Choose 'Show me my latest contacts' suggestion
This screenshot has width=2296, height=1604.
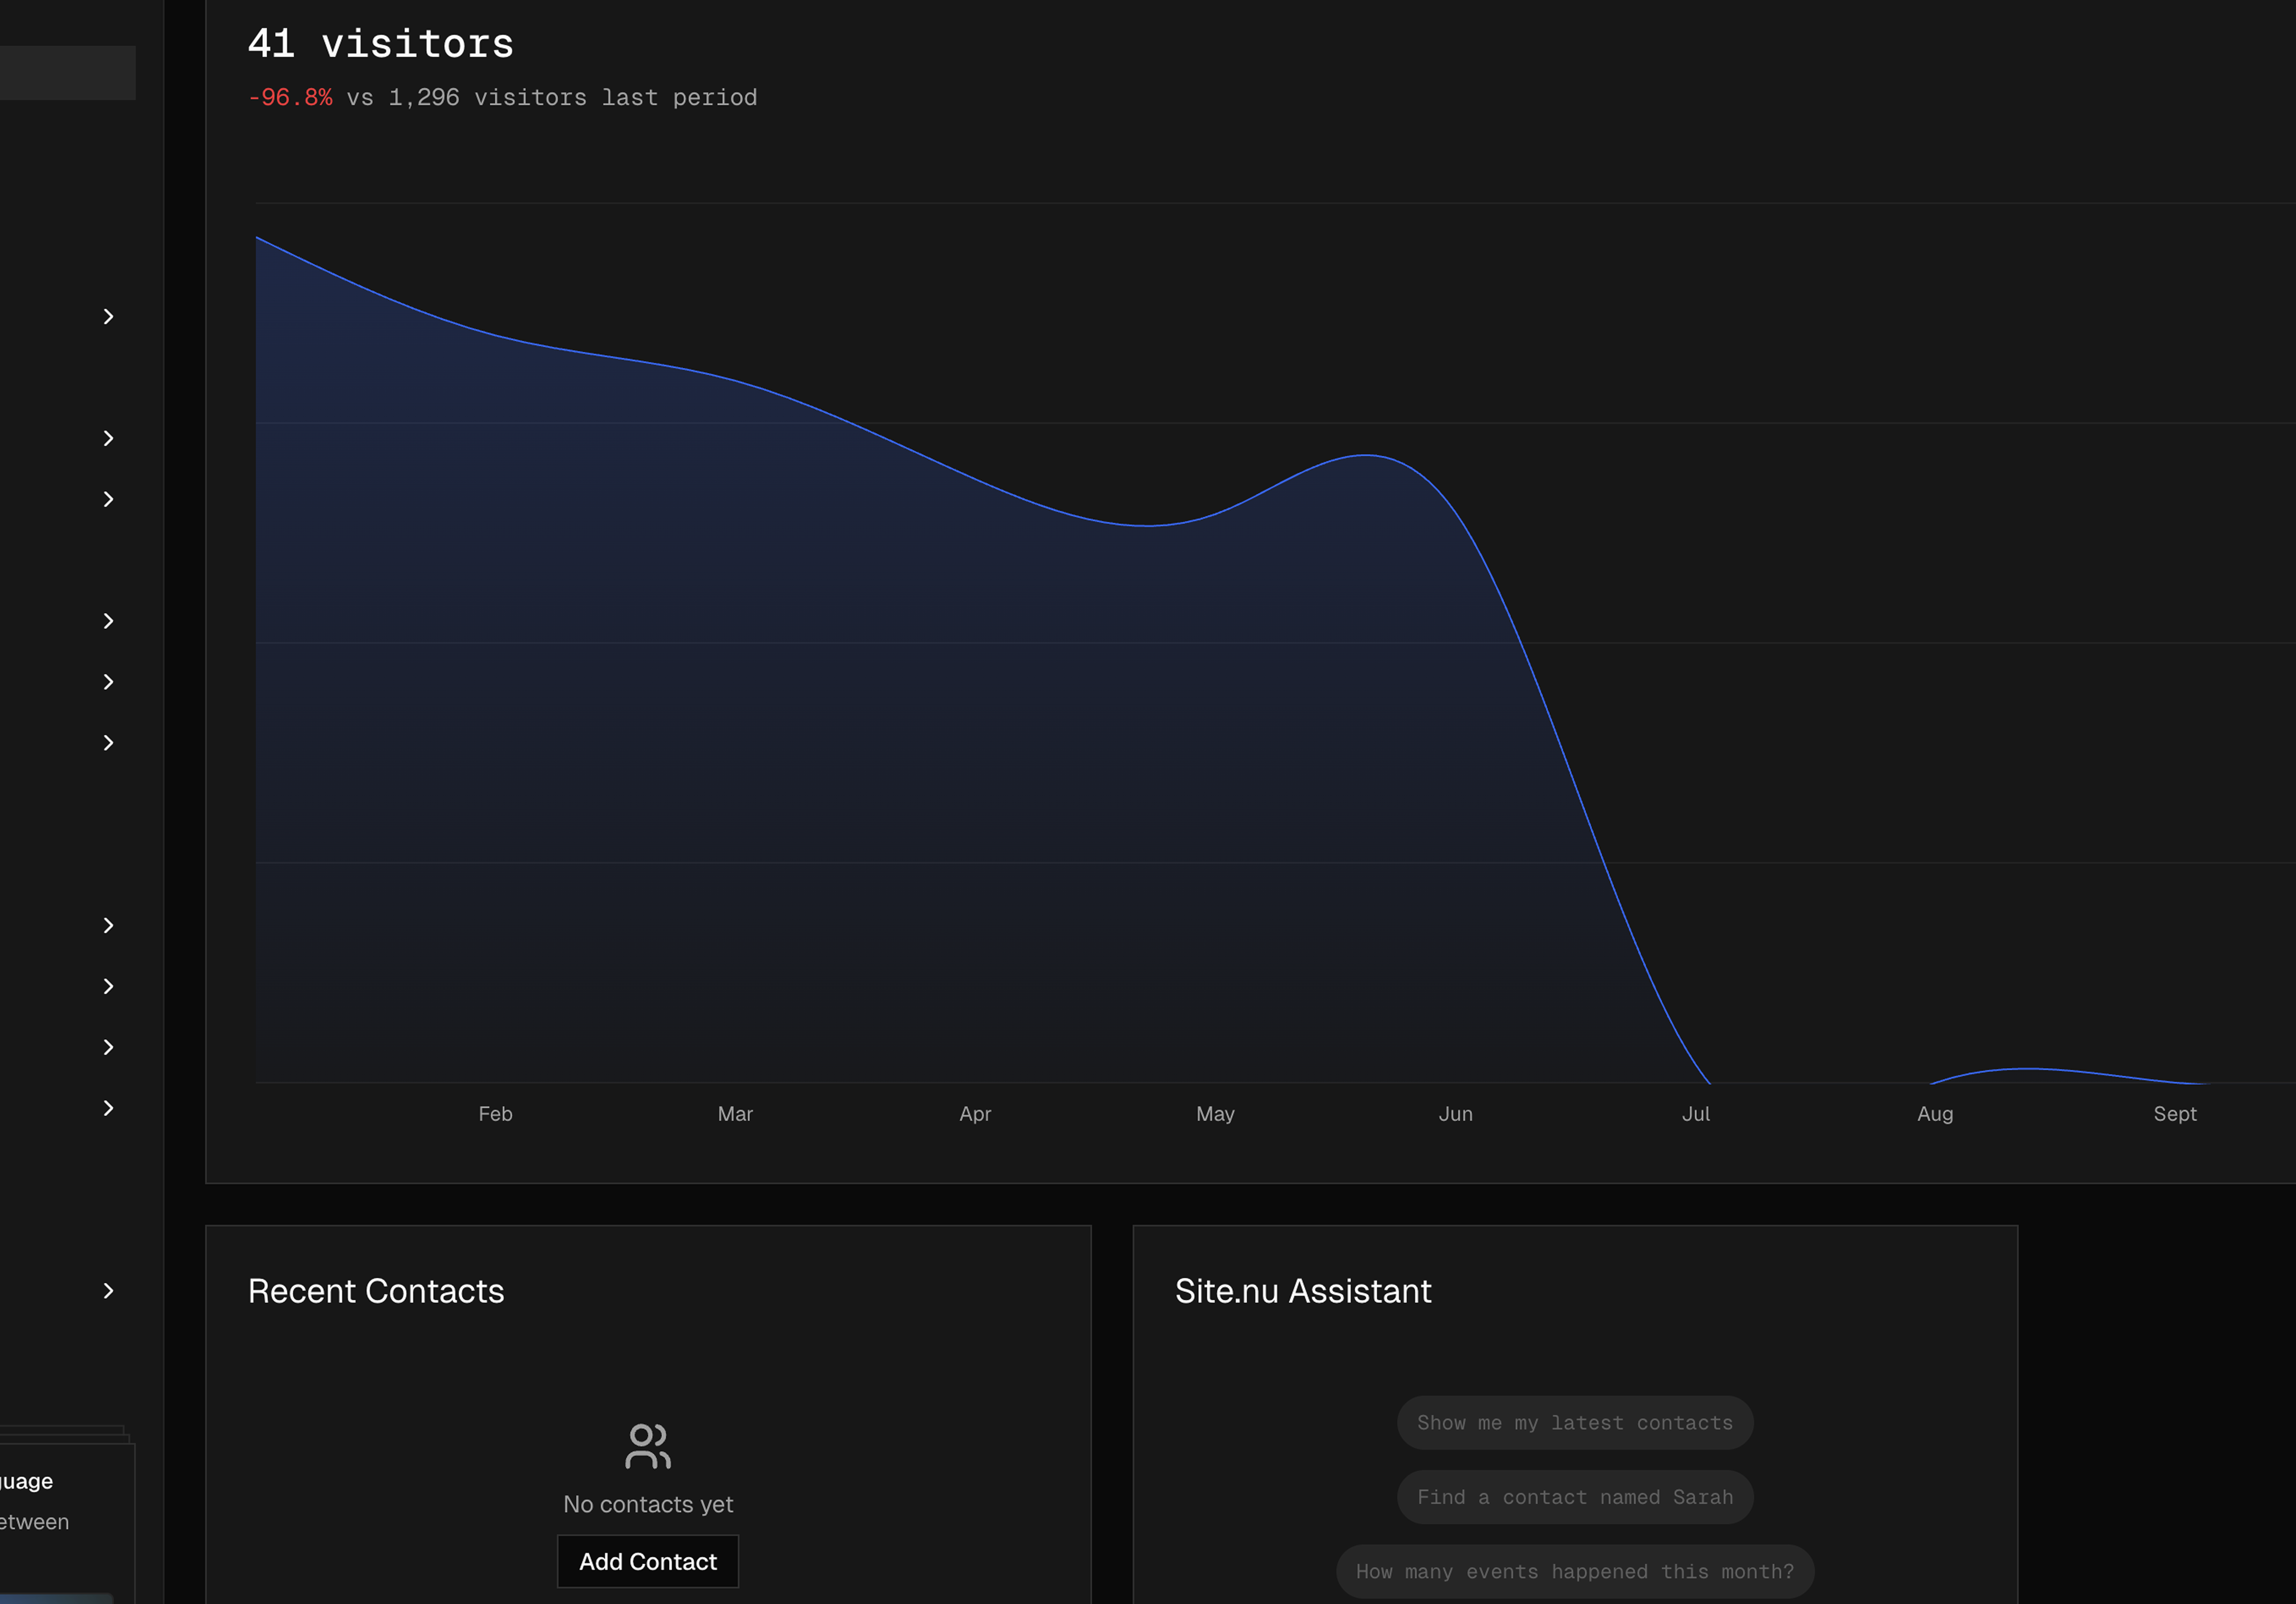1574,1423
